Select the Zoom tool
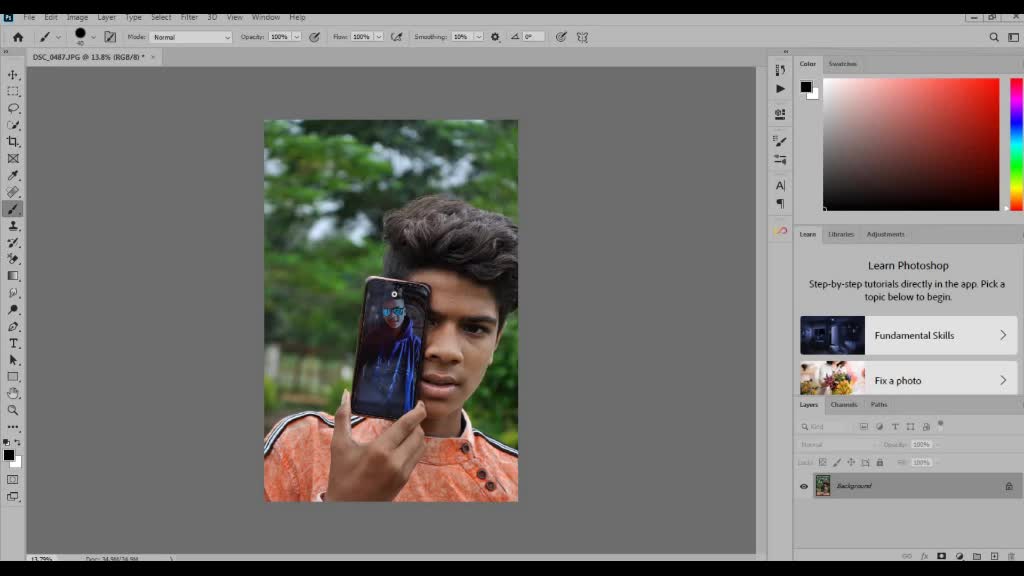The image size is (1024, 576). [x=13, y=410]
